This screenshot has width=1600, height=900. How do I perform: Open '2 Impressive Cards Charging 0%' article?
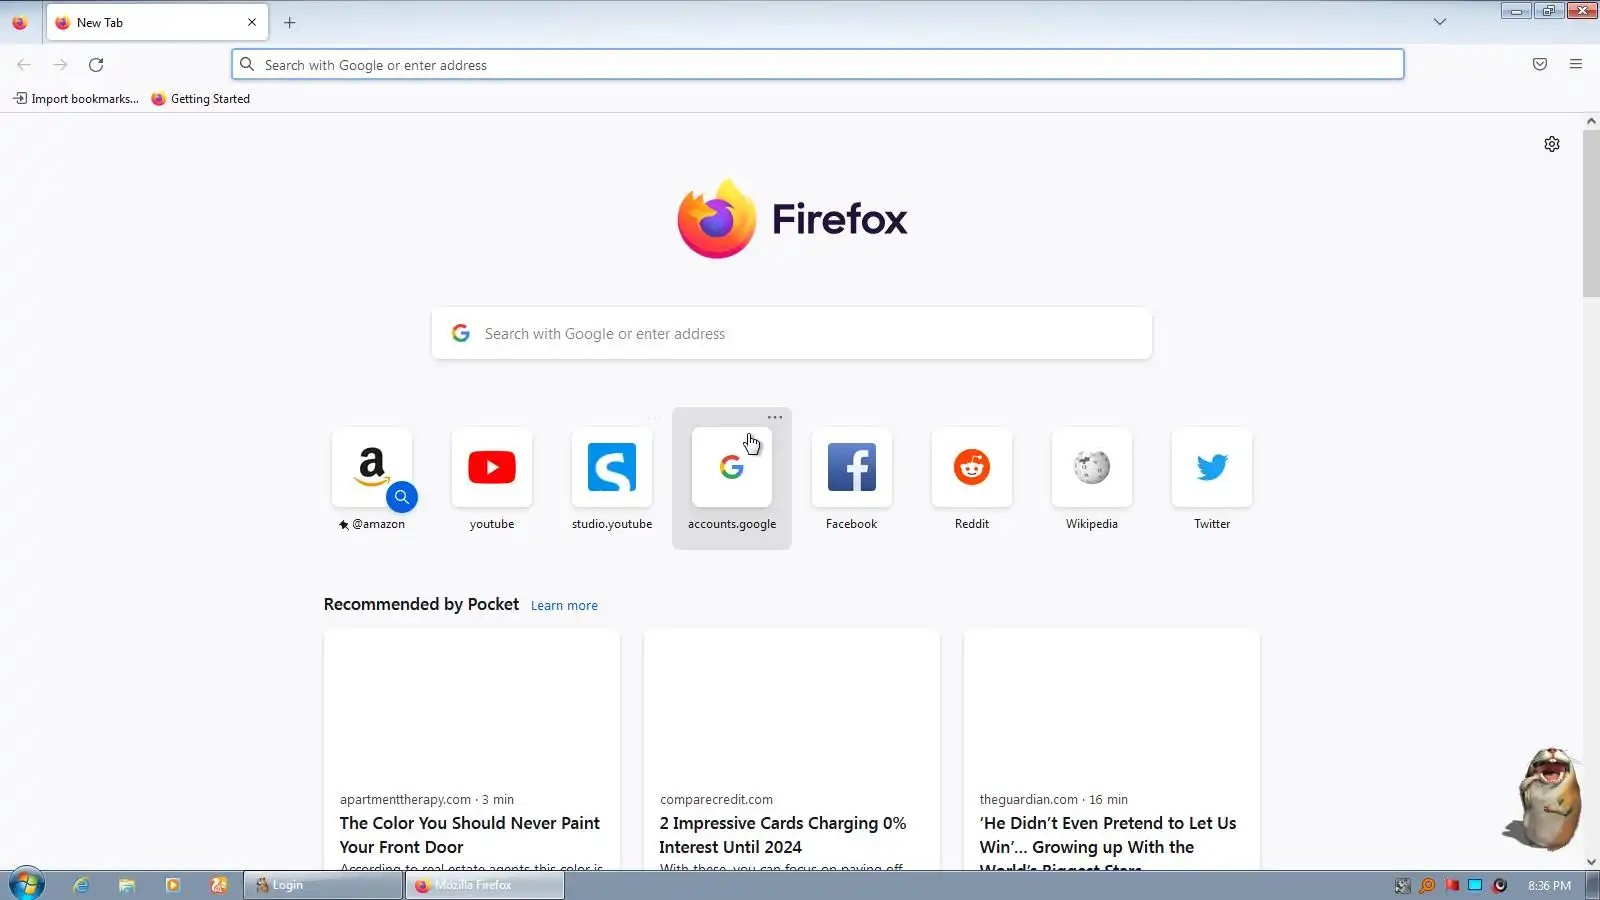click(783, 835)
